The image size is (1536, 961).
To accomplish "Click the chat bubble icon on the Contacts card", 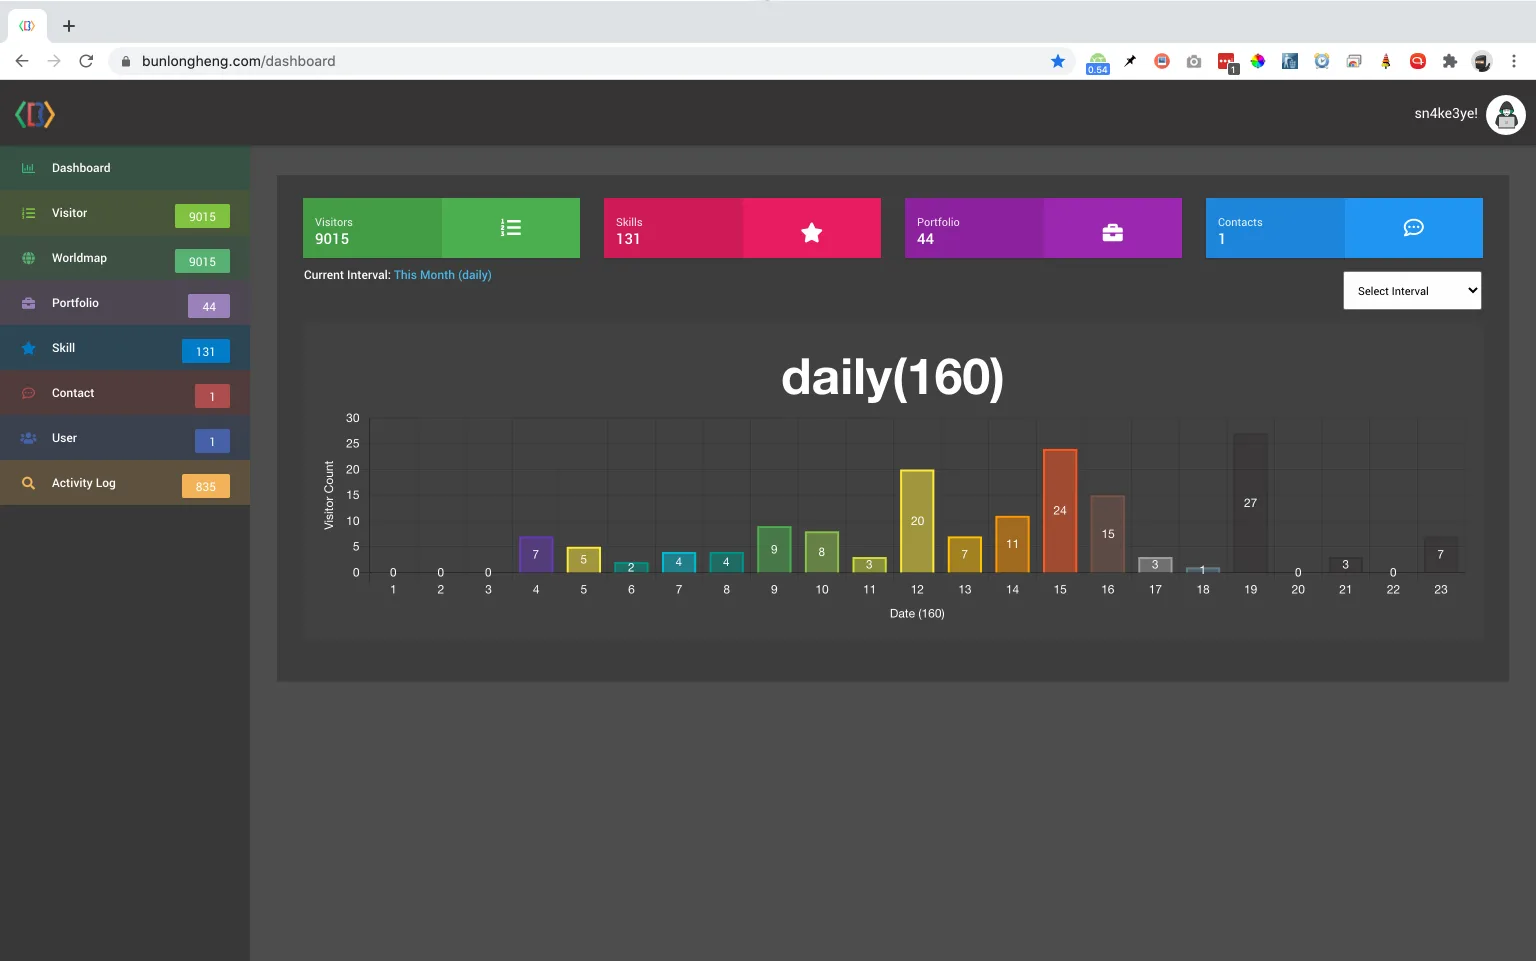I will coord(1413,227).
